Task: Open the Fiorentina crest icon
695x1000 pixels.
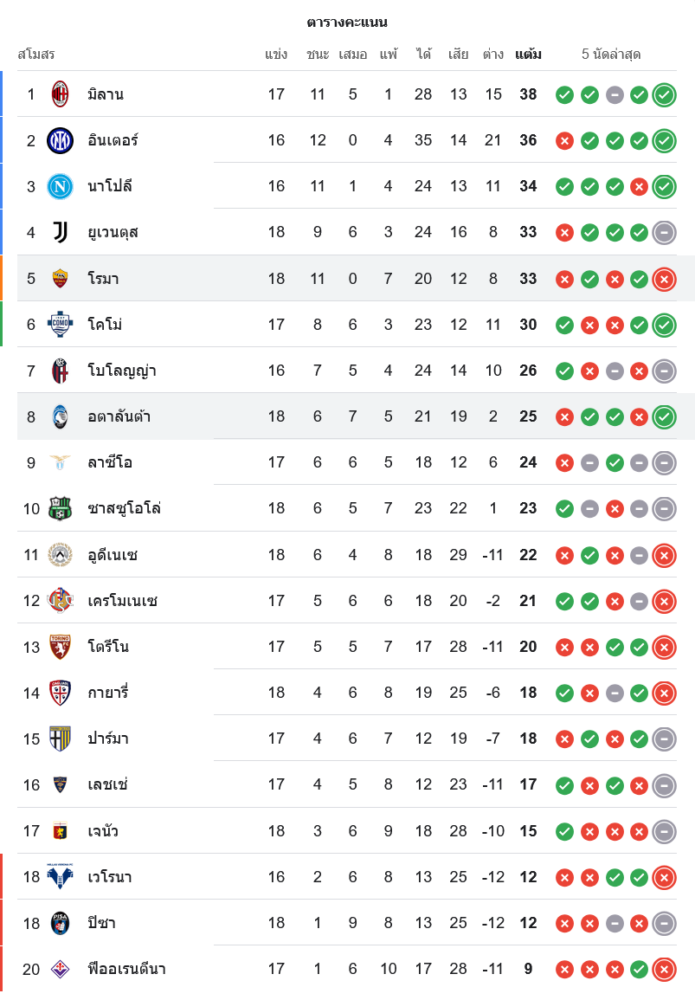Action: pyautogui.click(x=60, y=968)
